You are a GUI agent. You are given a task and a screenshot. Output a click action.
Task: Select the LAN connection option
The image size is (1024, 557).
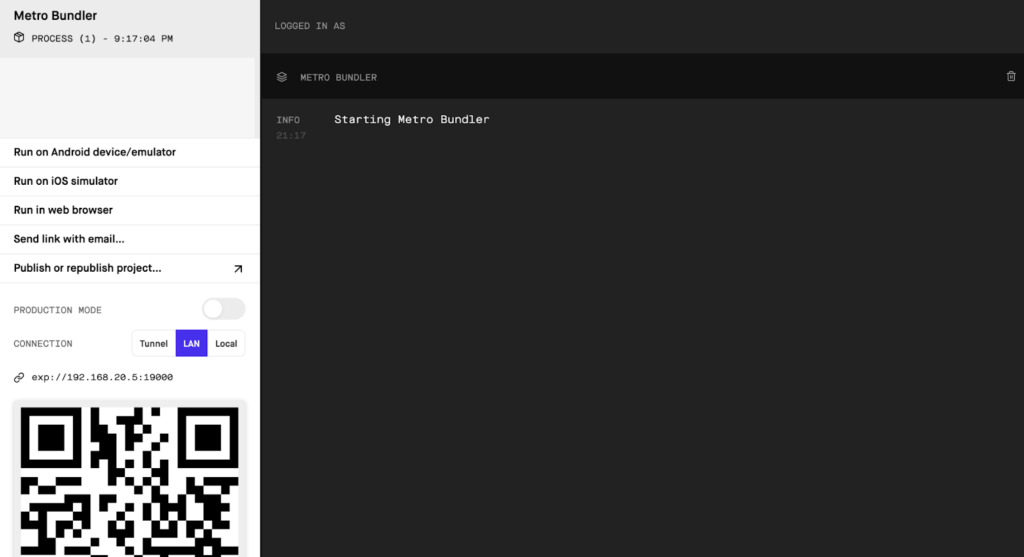tap(191, 343)
